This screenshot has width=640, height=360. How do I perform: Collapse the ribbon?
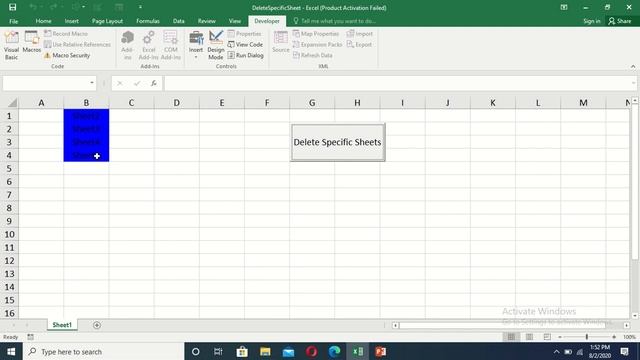pyautogui.click(x=633, y=66)
